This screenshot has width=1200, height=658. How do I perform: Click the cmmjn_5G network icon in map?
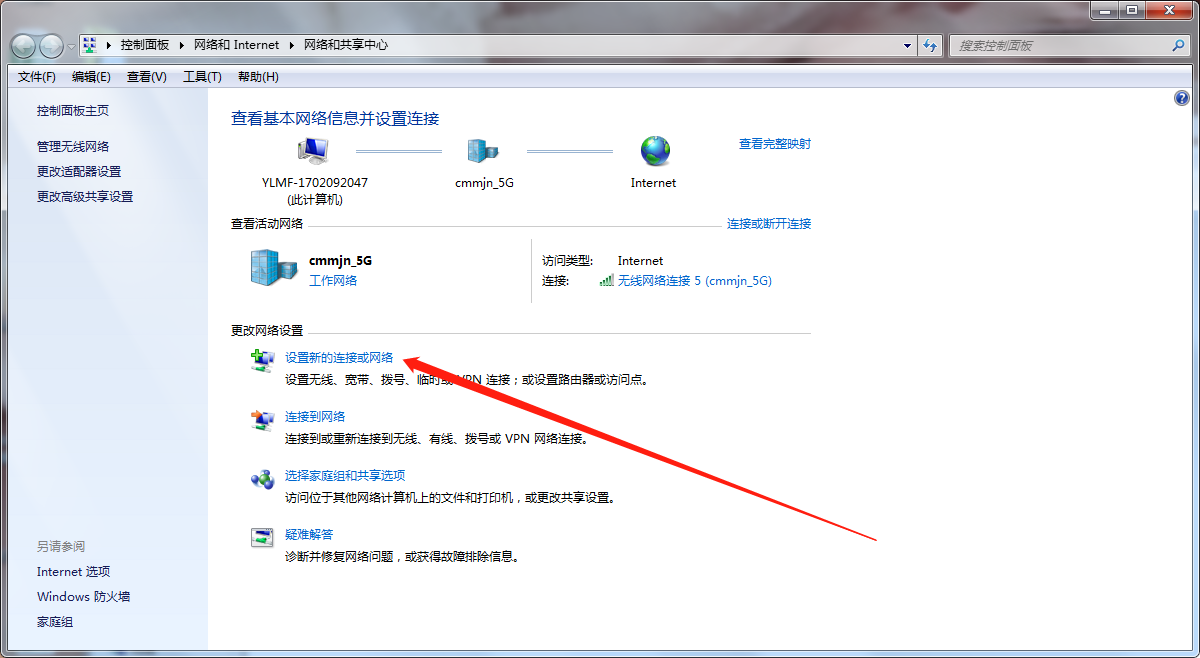[x=483, y=151]
